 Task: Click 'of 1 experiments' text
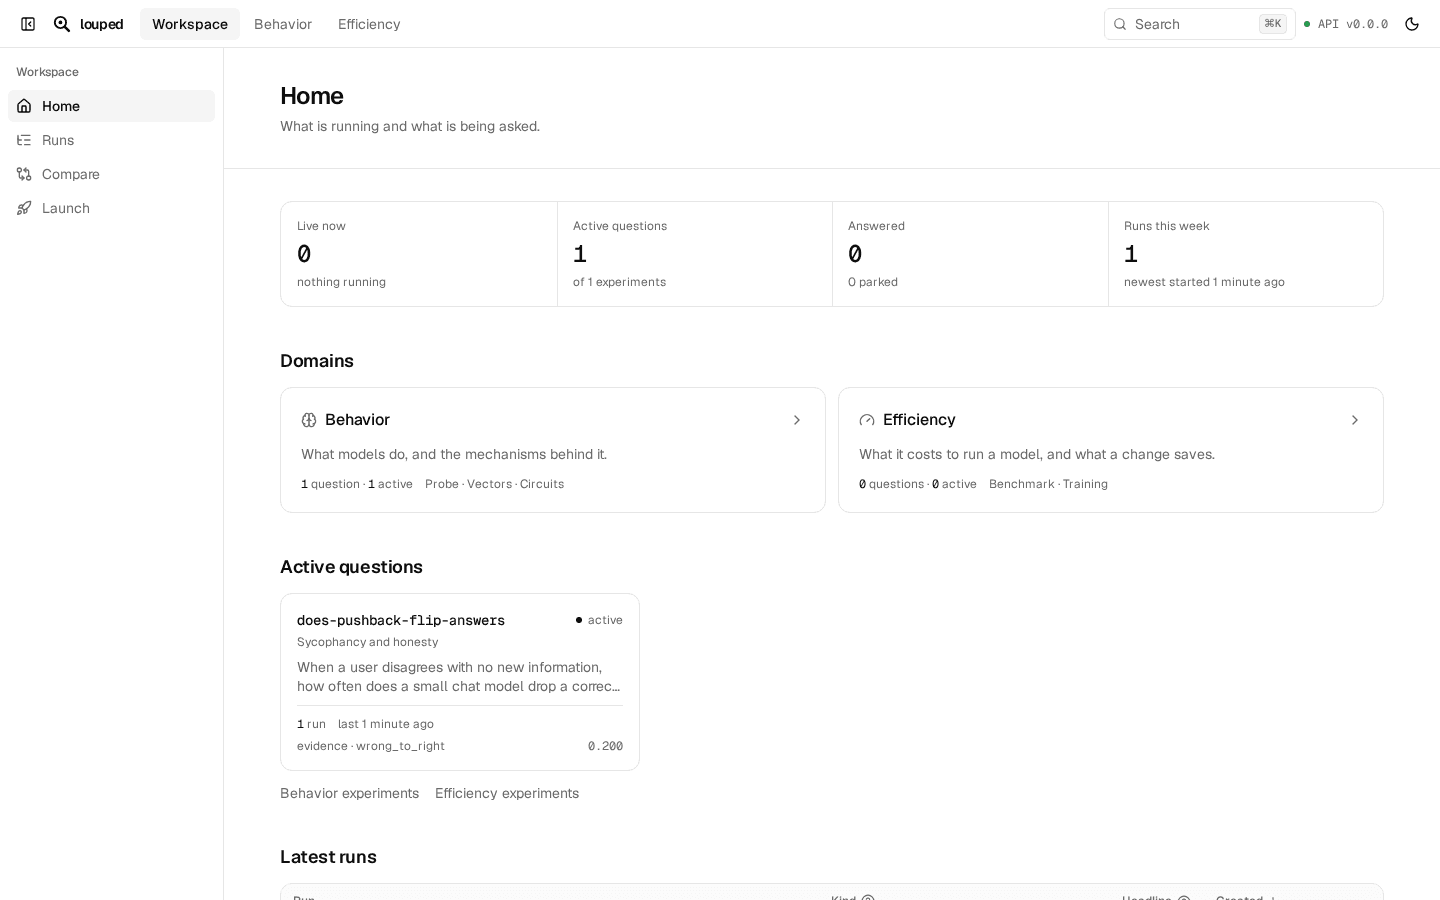click(619, 282)
